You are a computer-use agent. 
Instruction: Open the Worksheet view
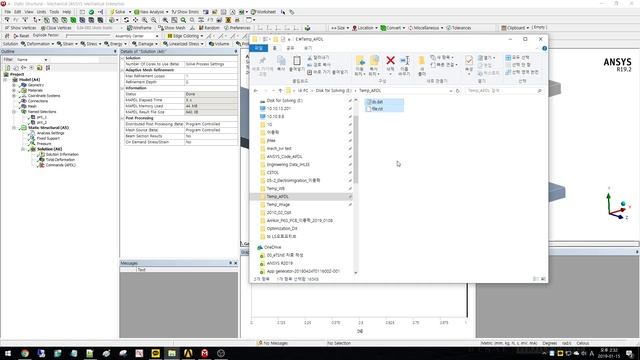(263, 12)
